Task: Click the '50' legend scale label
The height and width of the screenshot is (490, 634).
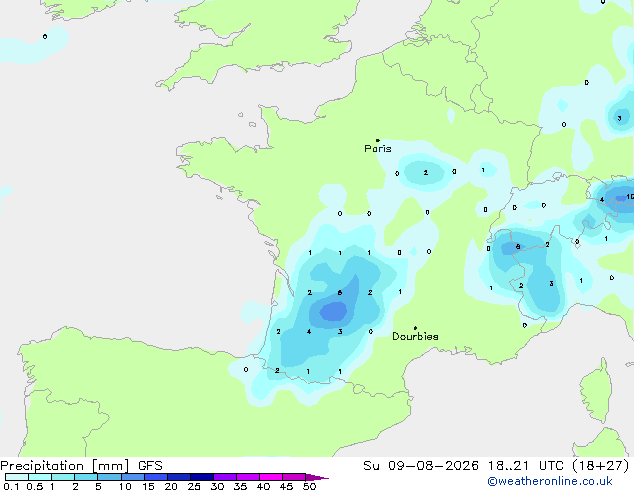Action: [309, 486]
